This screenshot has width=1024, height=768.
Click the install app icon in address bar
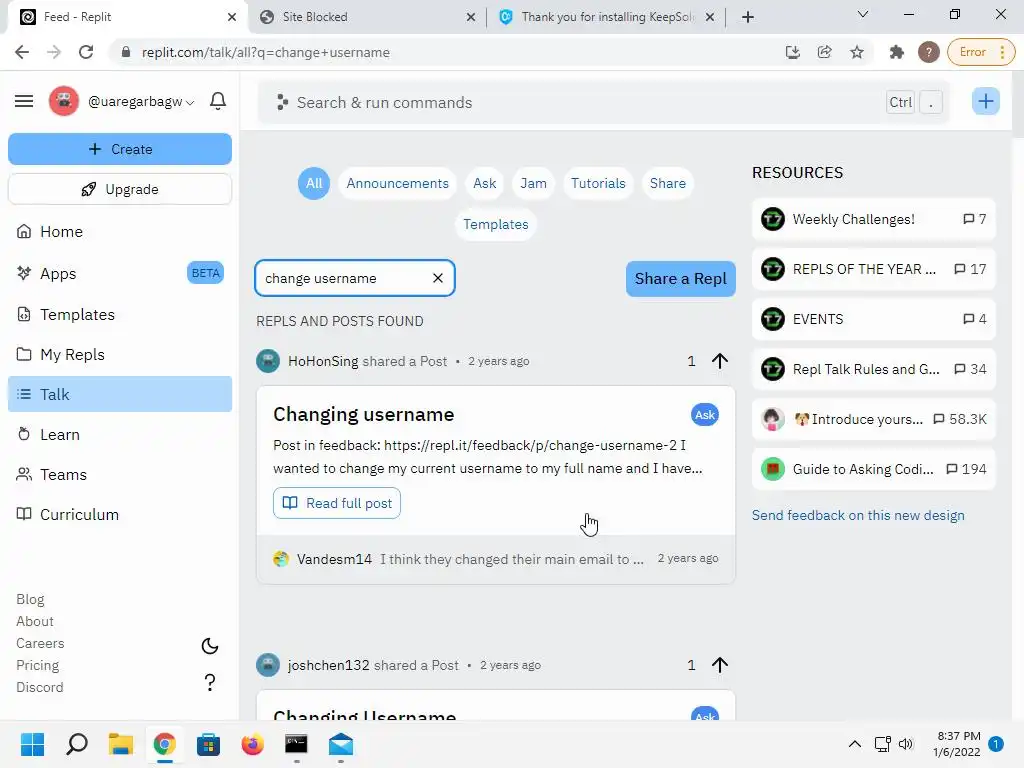tap(793, 52)
